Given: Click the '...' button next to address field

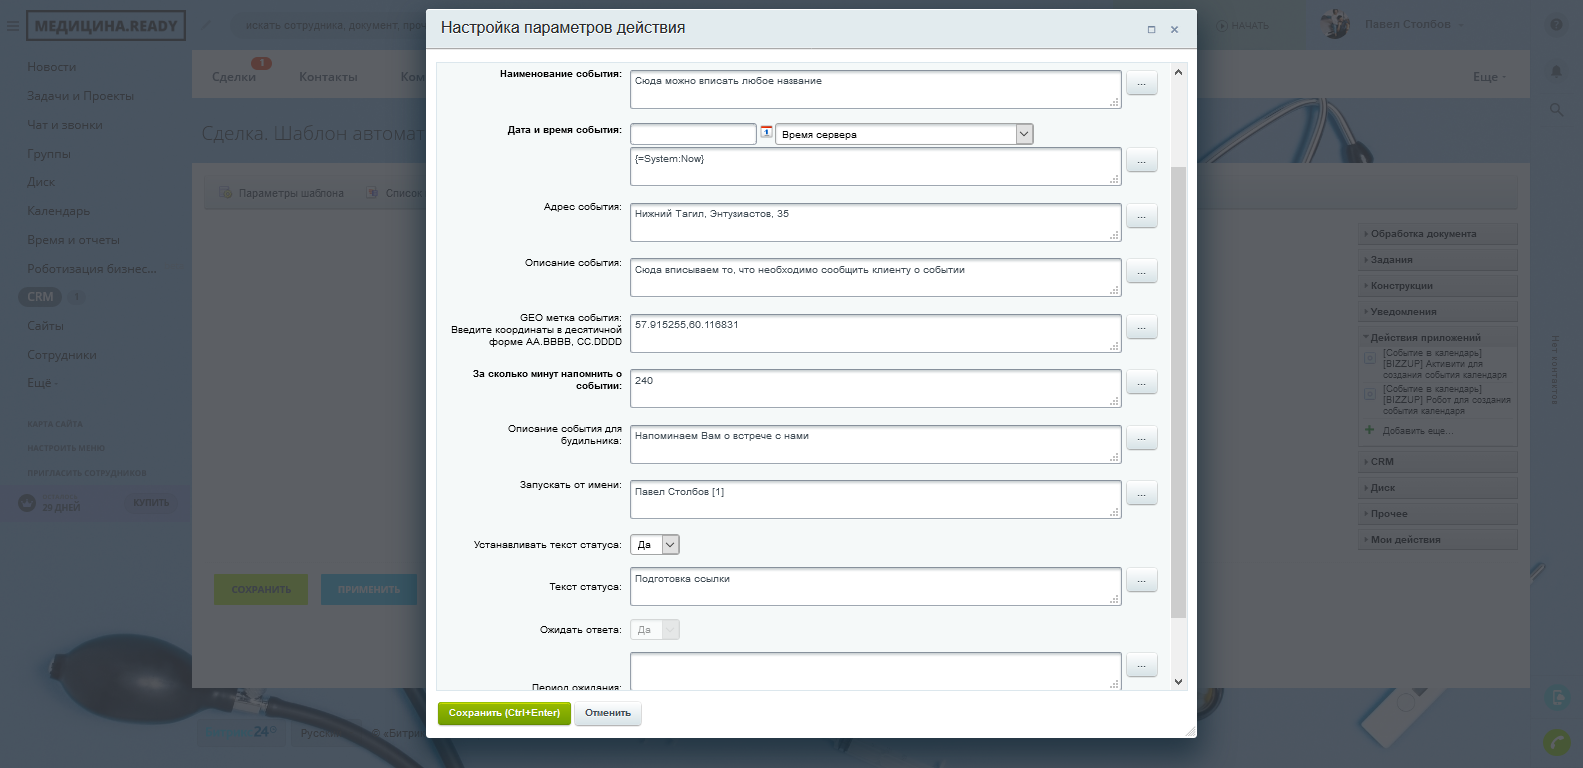Looking at the screenshot, I should pyautogui.click(x=1141, y=217).
